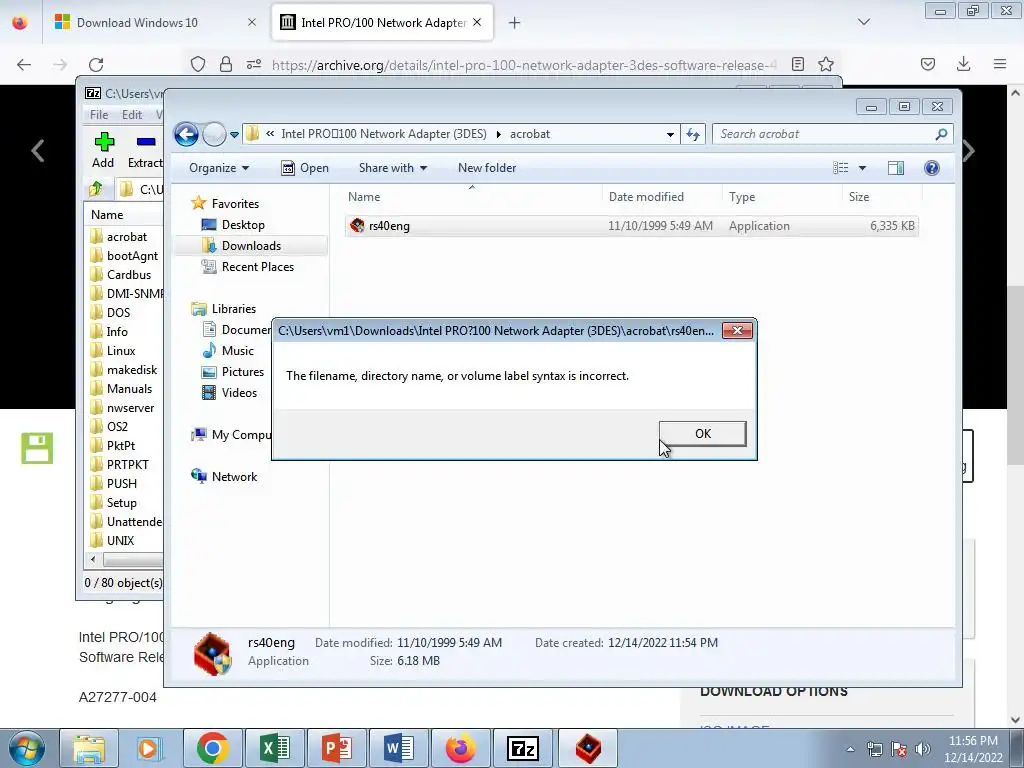Bookmark this page with star icon
Screen dimensions: 1024x768
(826, 64)
